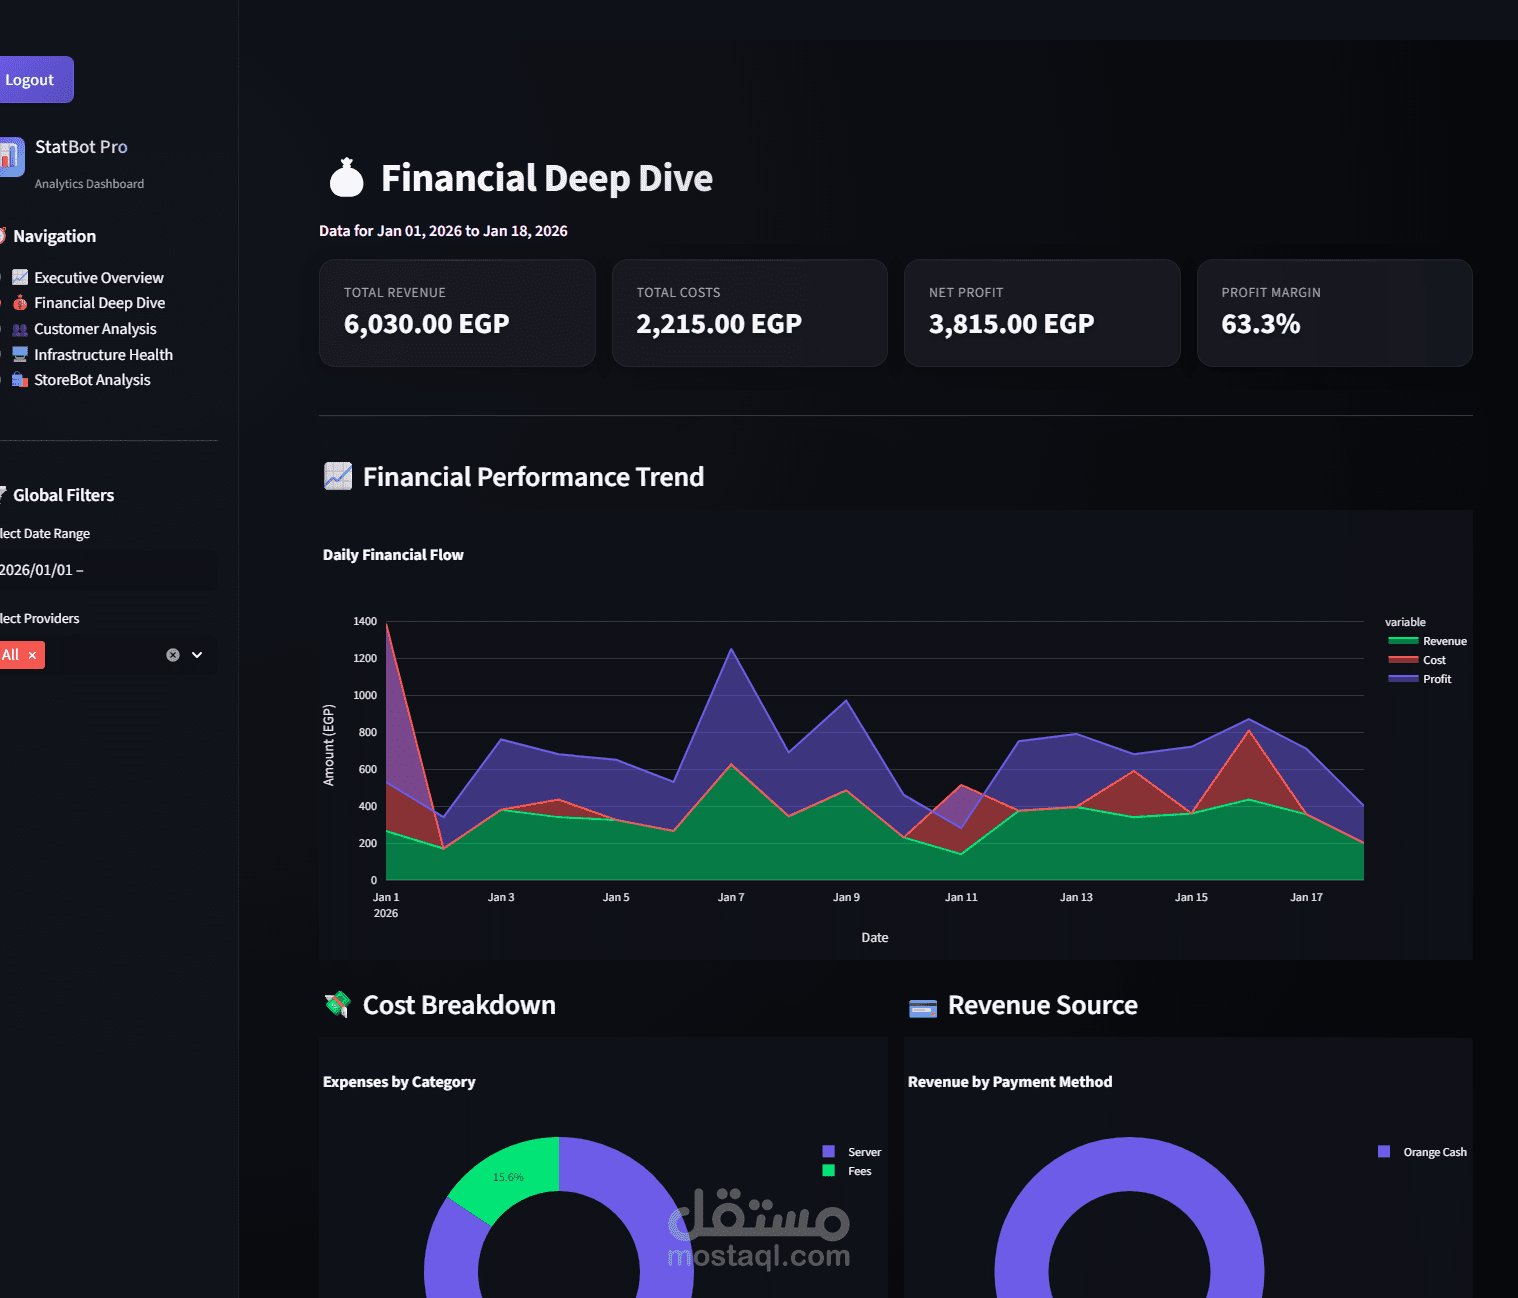Screen dimensions: 1518x1298
Task: Remove the All provider tag
Action: (x=33, y=655)
